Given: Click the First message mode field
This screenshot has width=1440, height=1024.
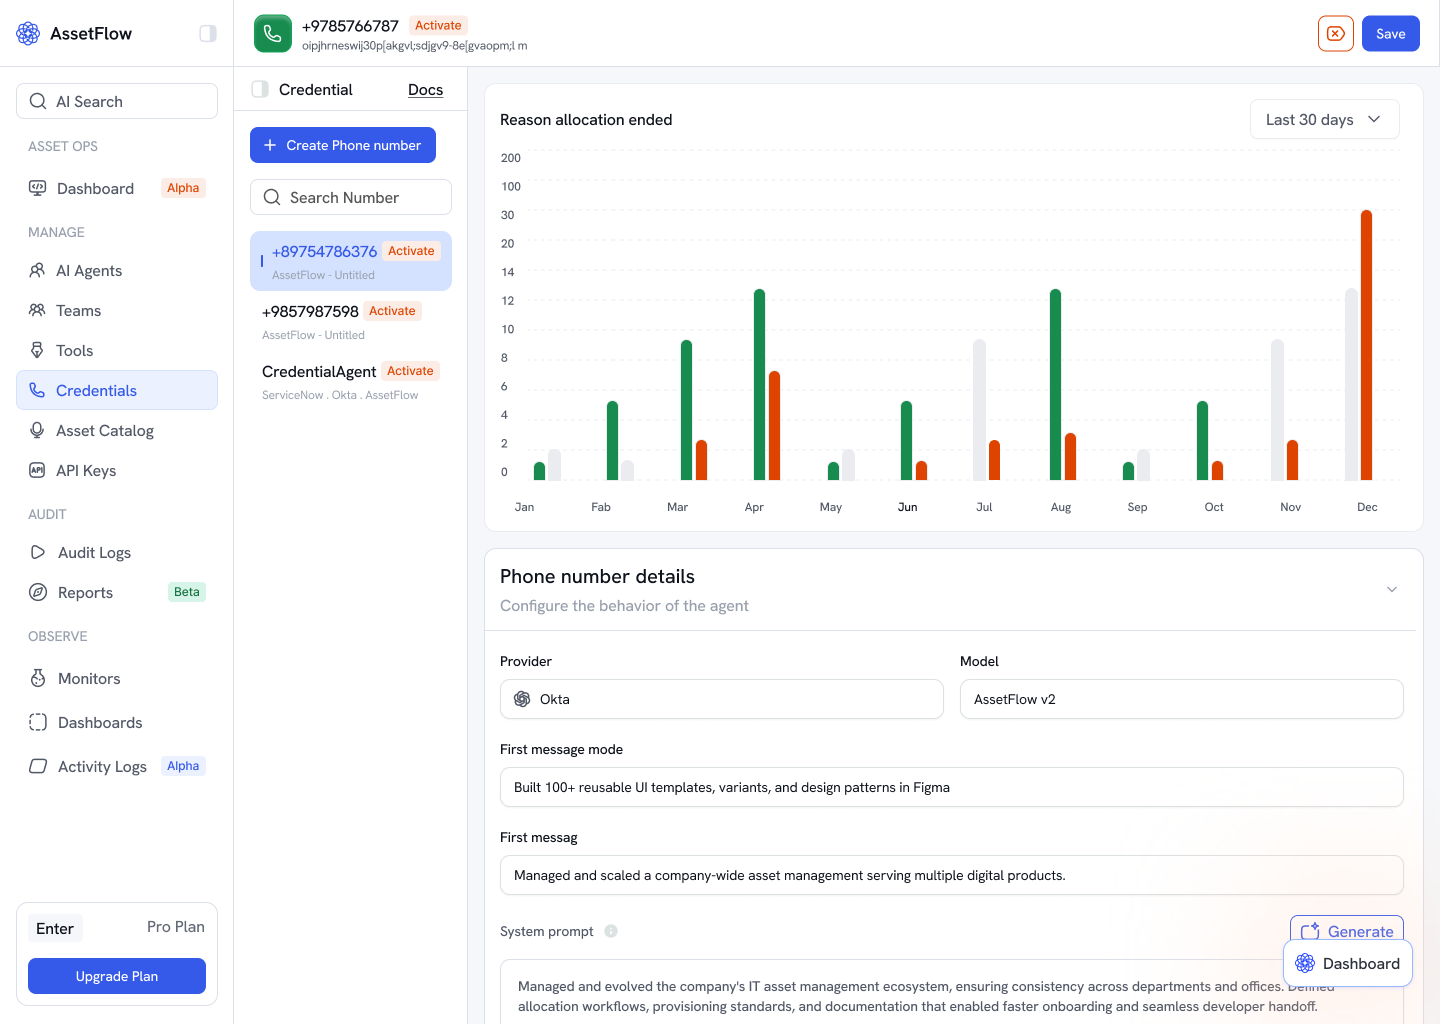Looking at the screenshot, I should pos(952,787).
